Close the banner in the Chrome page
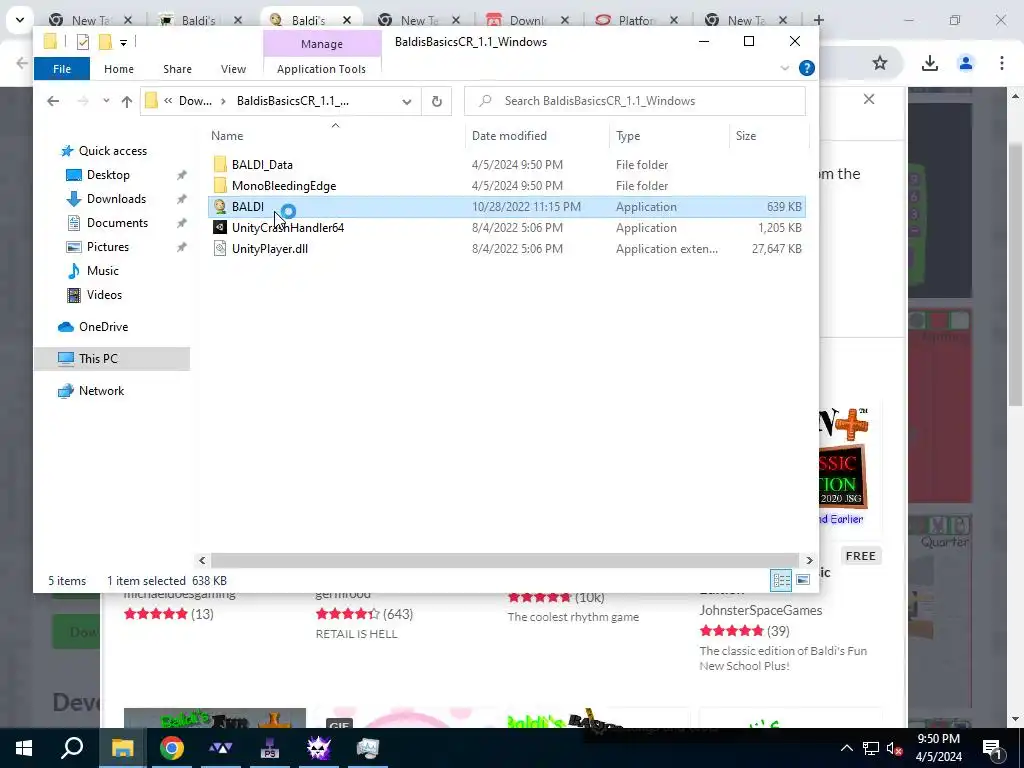Screen dimensions: 1024x768 click(869, 99)
